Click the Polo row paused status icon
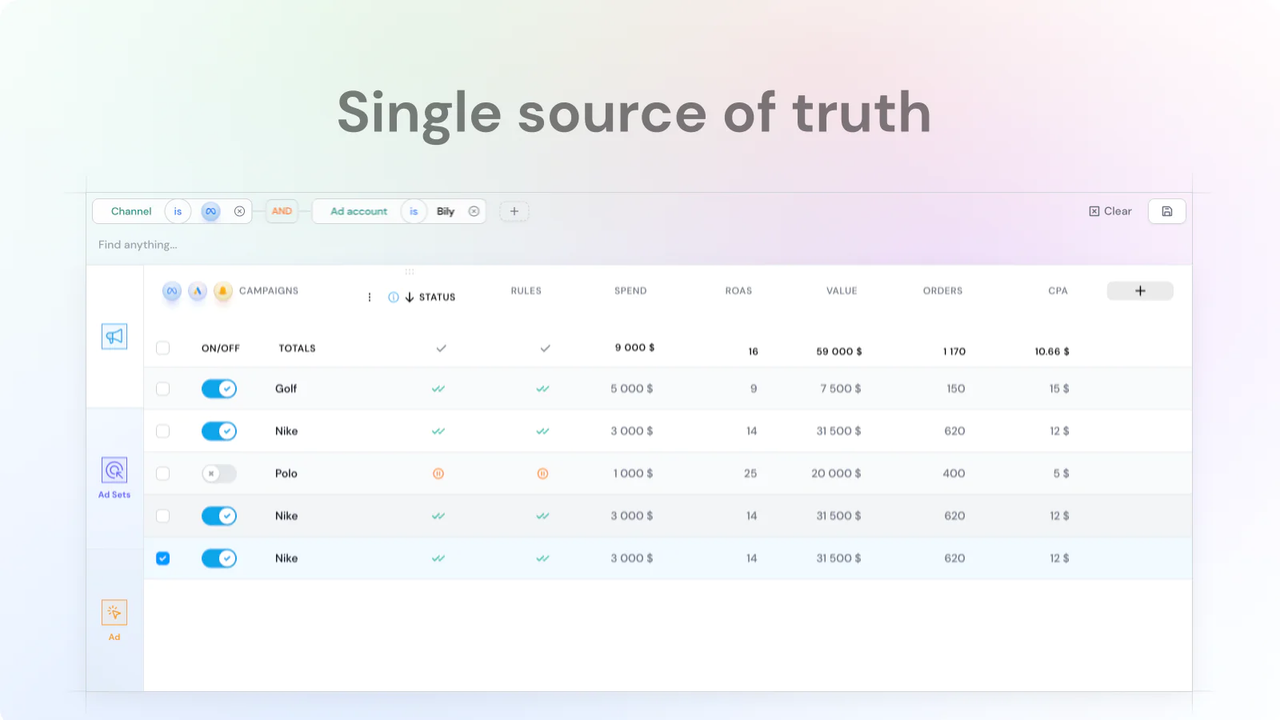This screenshot has height=720, width=1280. pos(438,474)
